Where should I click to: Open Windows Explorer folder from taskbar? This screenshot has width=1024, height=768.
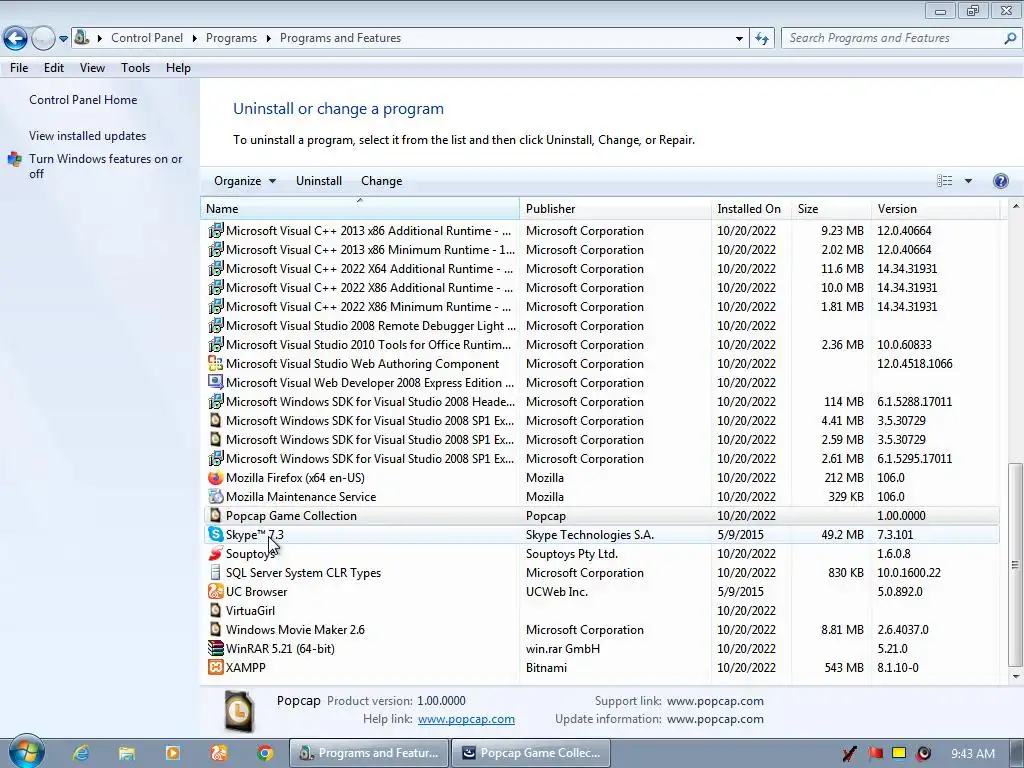127,753
